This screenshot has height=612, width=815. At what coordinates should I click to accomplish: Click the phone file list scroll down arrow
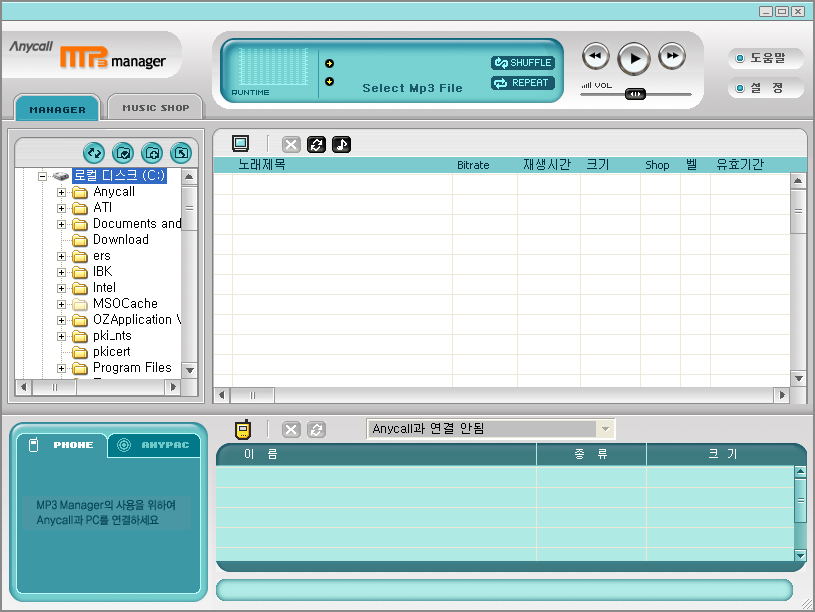tap(800, 555)
